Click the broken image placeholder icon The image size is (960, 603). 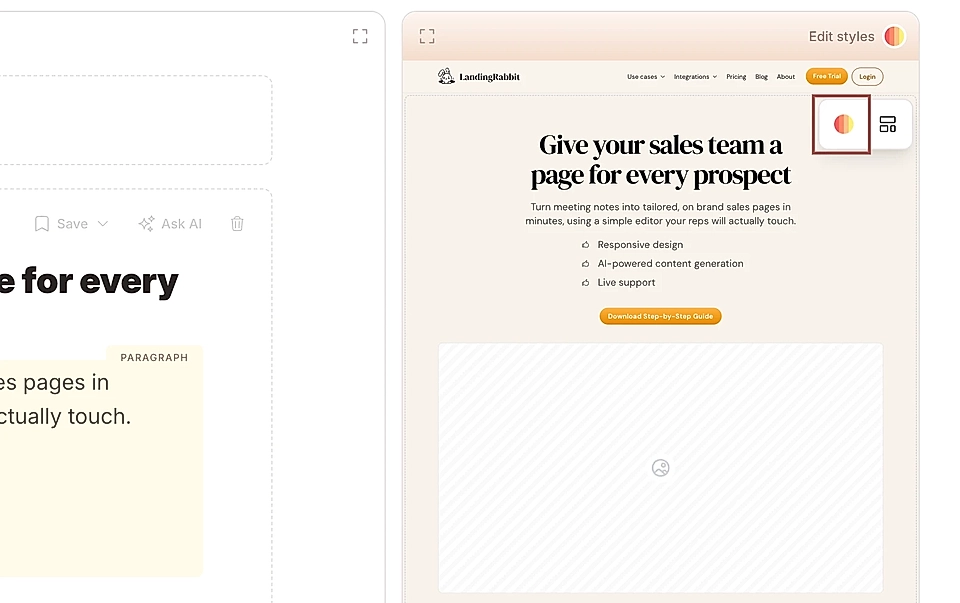click(660, 467)
